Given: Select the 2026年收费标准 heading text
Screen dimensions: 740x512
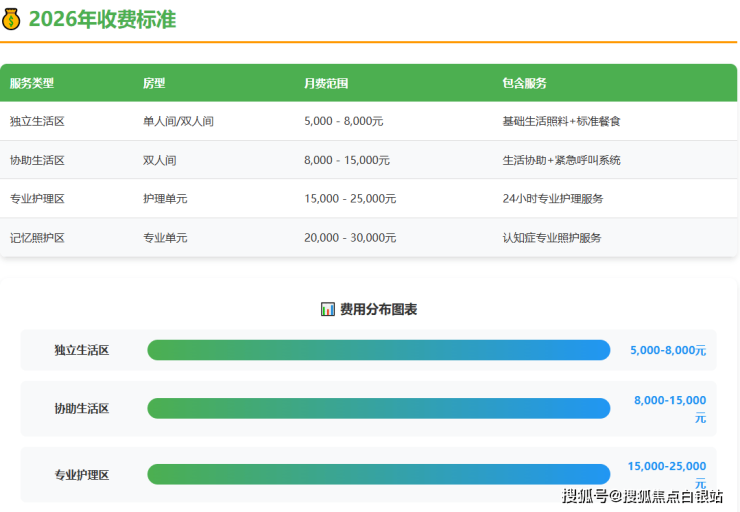Looking at the screenshot, I should click(x=102, y=20).
